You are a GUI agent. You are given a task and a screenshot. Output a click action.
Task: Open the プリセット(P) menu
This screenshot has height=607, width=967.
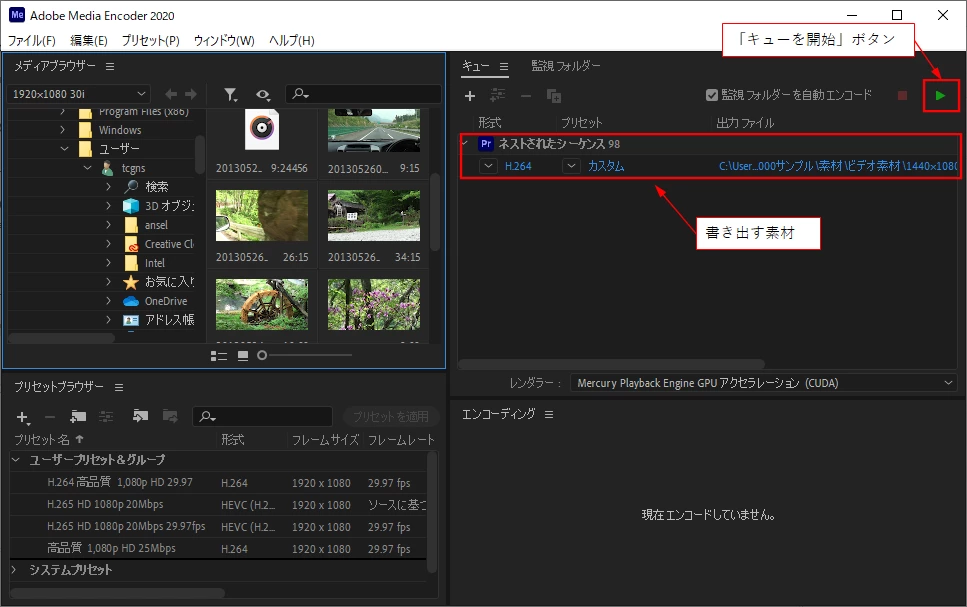pos(150,41)
